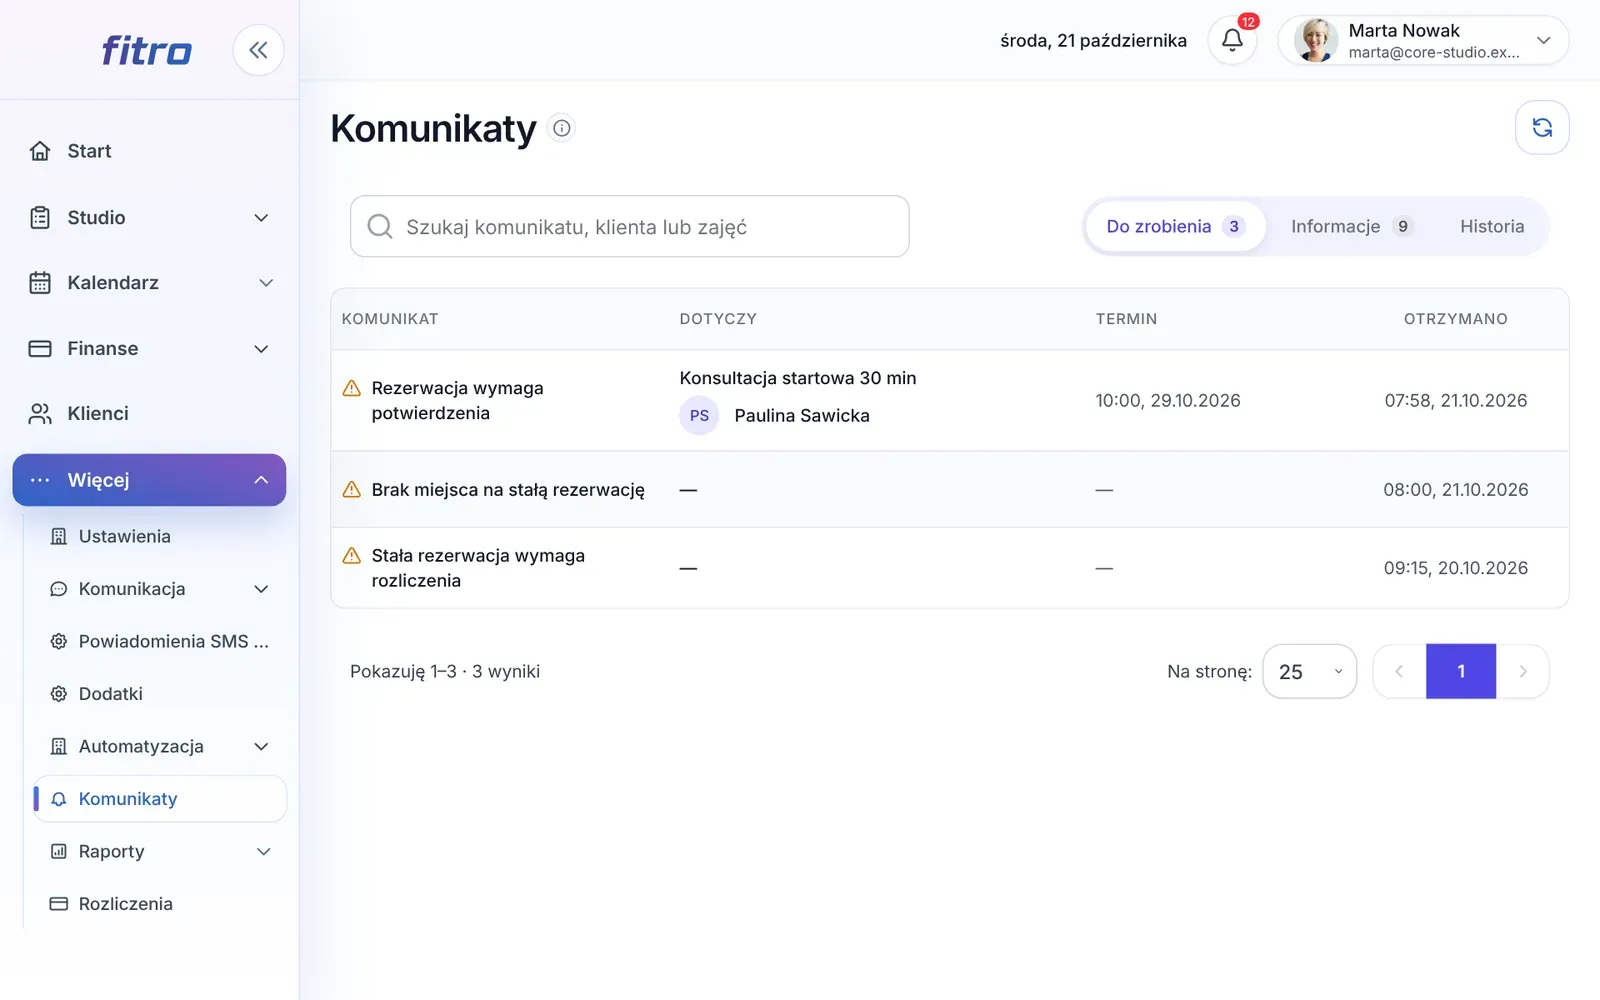
Task: Open the notifications bell with 12 badge
Action: tap(1232, 40)
